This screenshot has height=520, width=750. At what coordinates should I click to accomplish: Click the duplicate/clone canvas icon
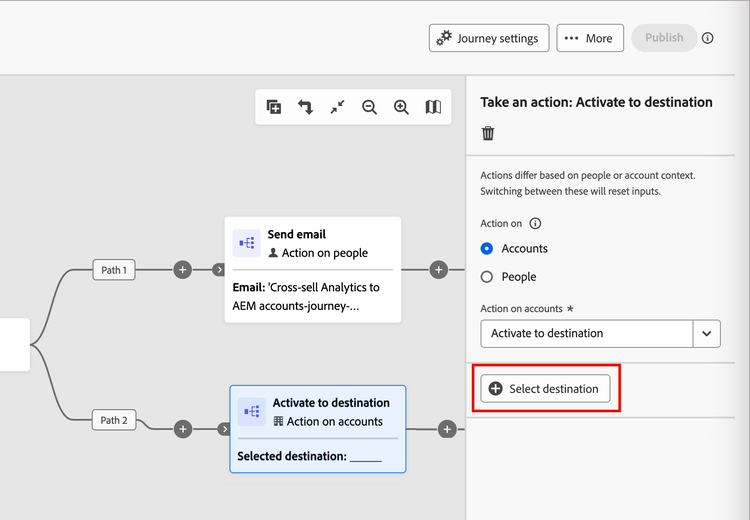pyautogui.click(x=274, y=107)
